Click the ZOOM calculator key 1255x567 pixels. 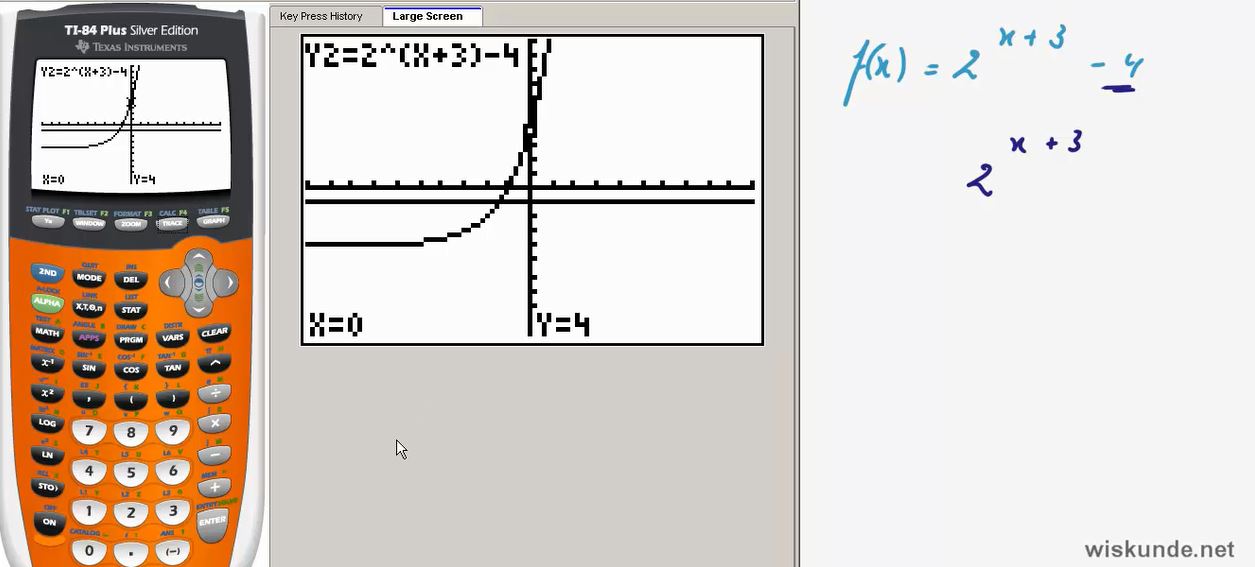(x=131, y=224)
